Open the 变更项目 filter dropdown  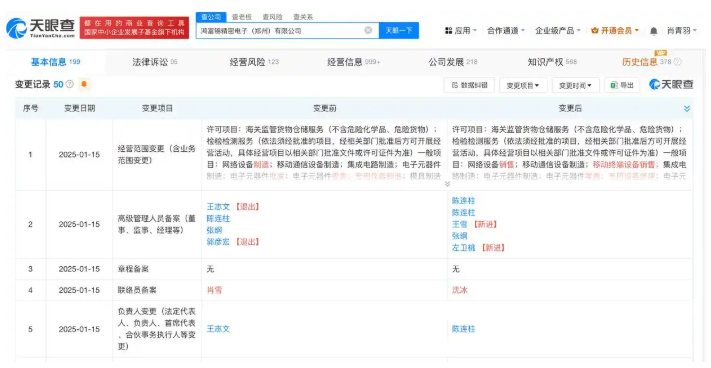coord(523,85)
